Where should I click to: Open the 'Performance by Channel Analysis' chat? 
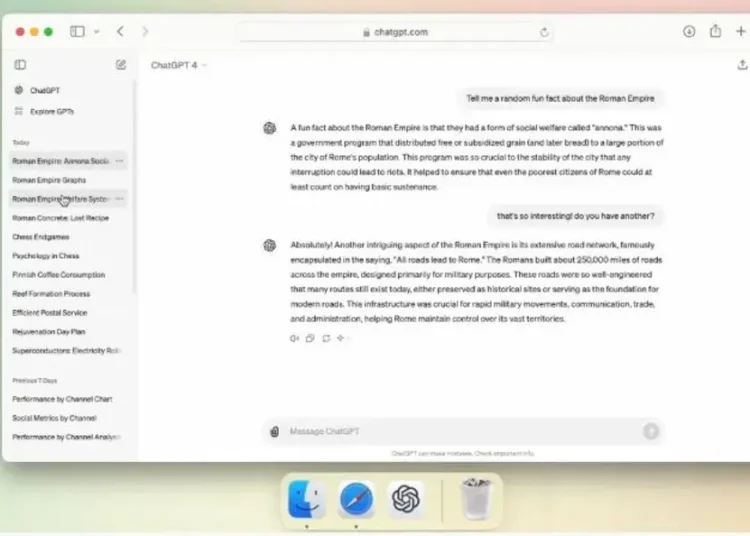66,437
